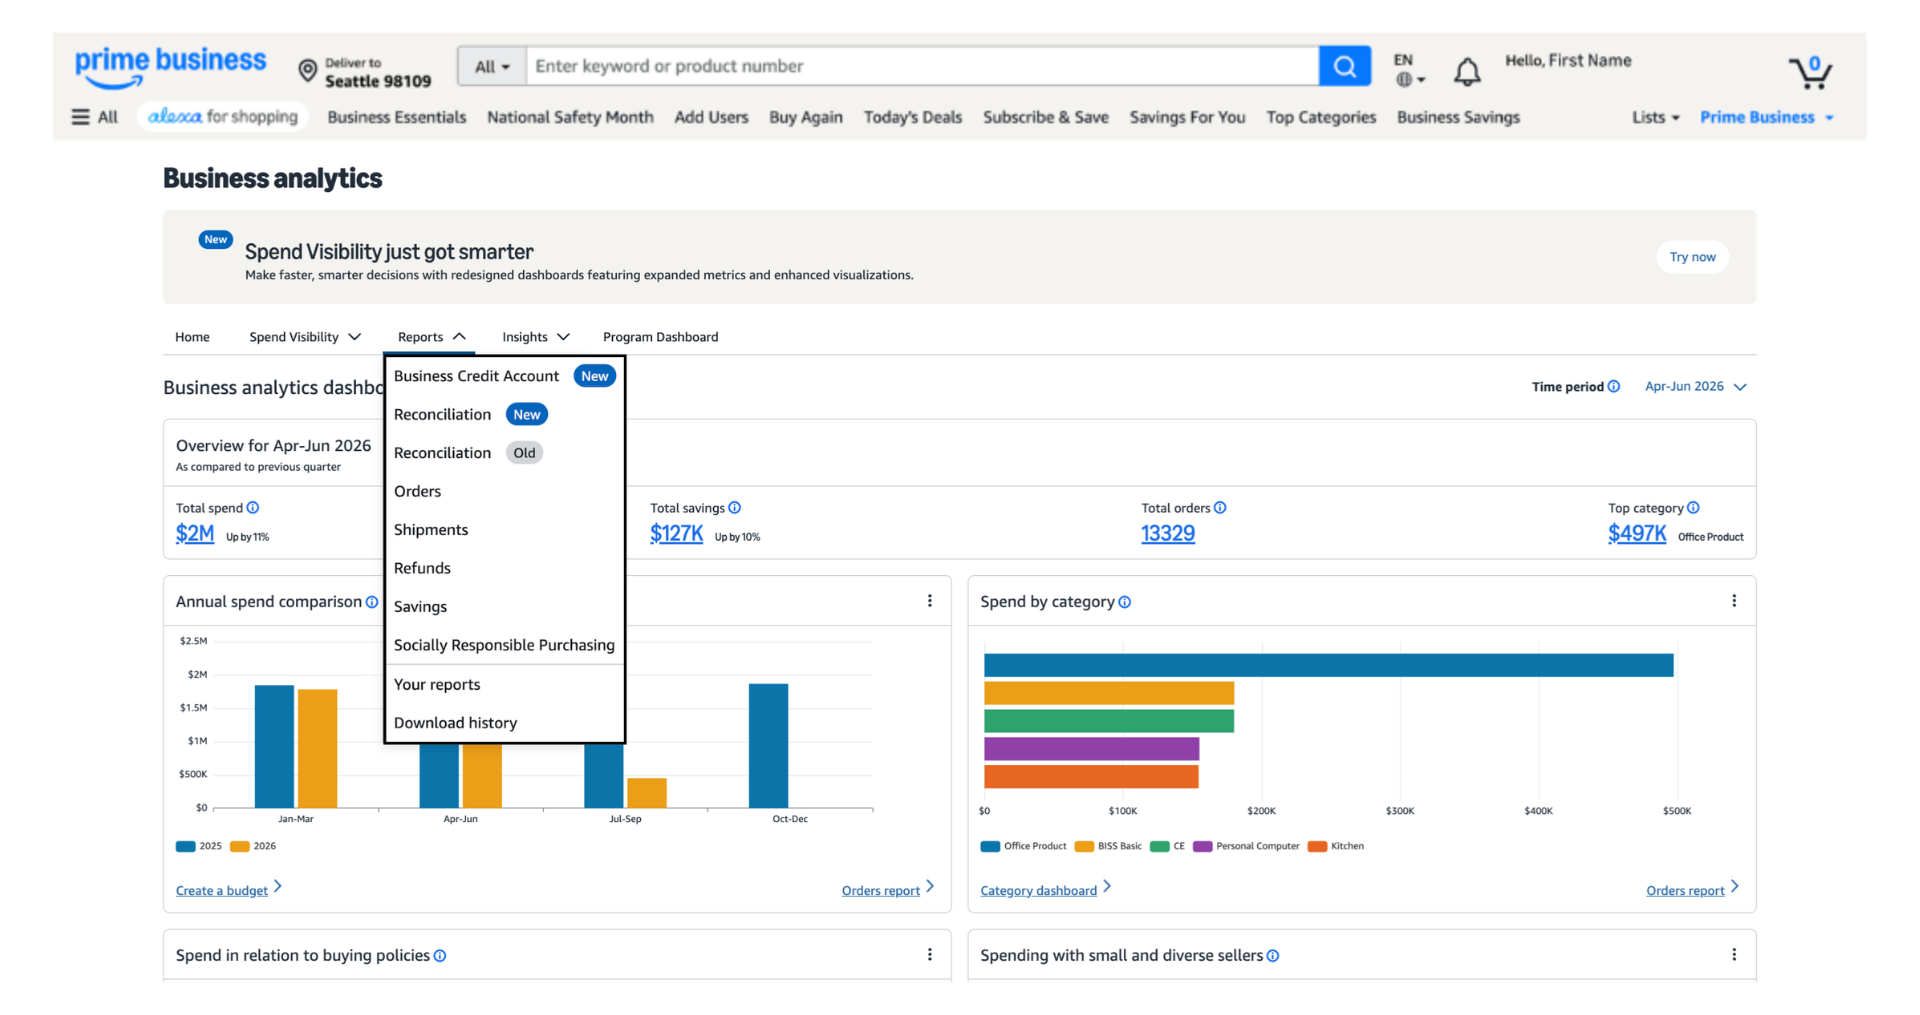Click the 13329 total orders value
Screen dimensions: 1920x1015
click(1168, 534)
